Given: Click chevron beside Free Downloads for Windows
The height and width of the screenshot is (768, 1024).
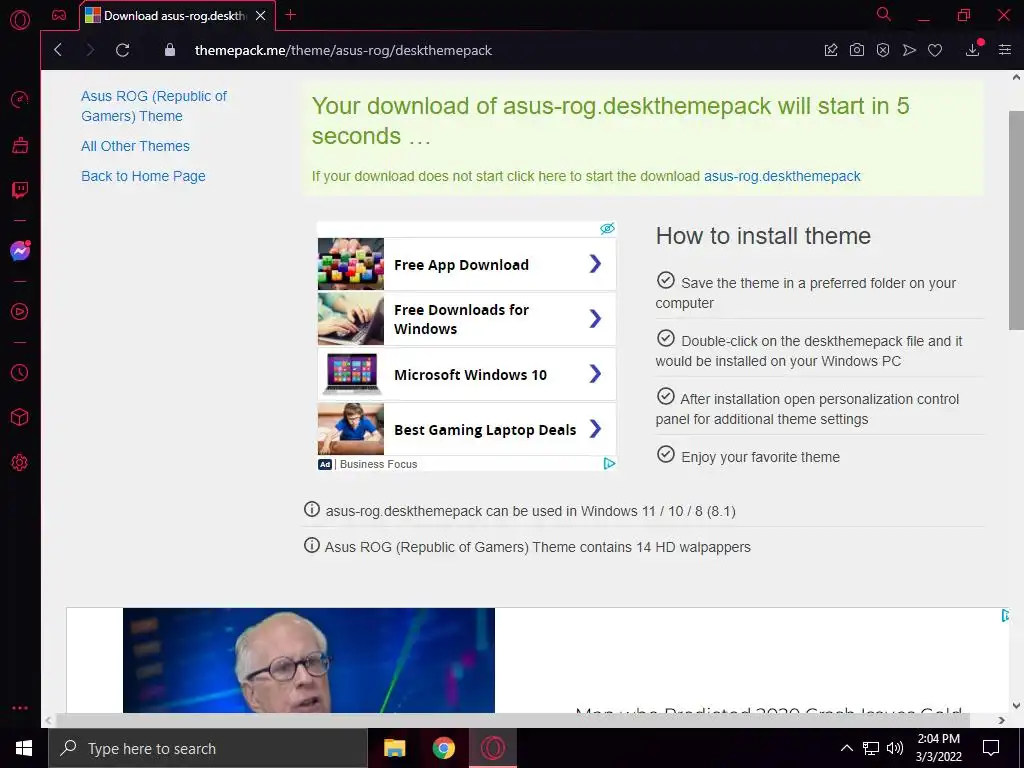Looking at the screenshot, I should [595, 319].
